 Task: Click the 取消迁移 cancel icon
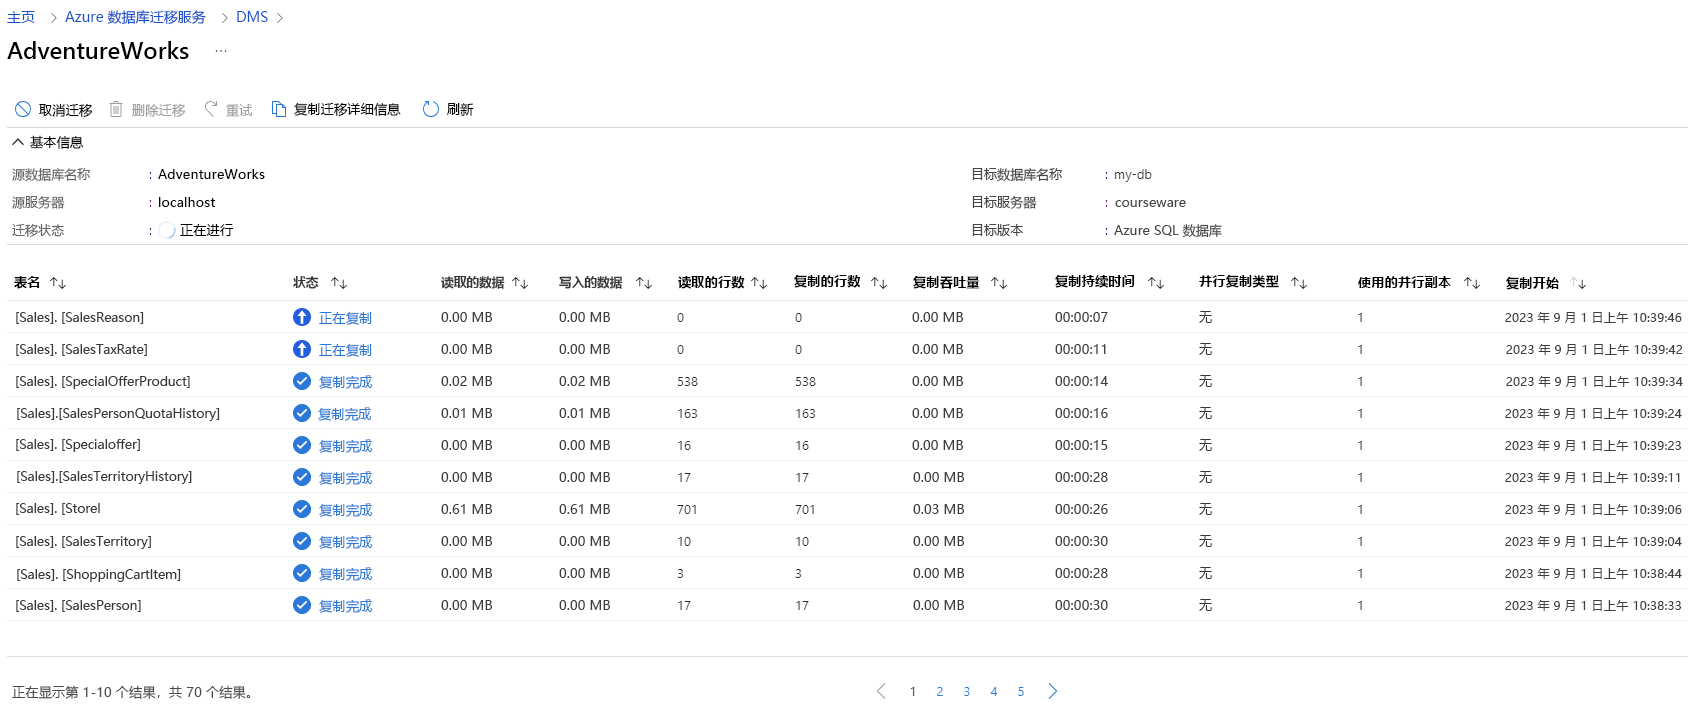click(x=23, y=109)
